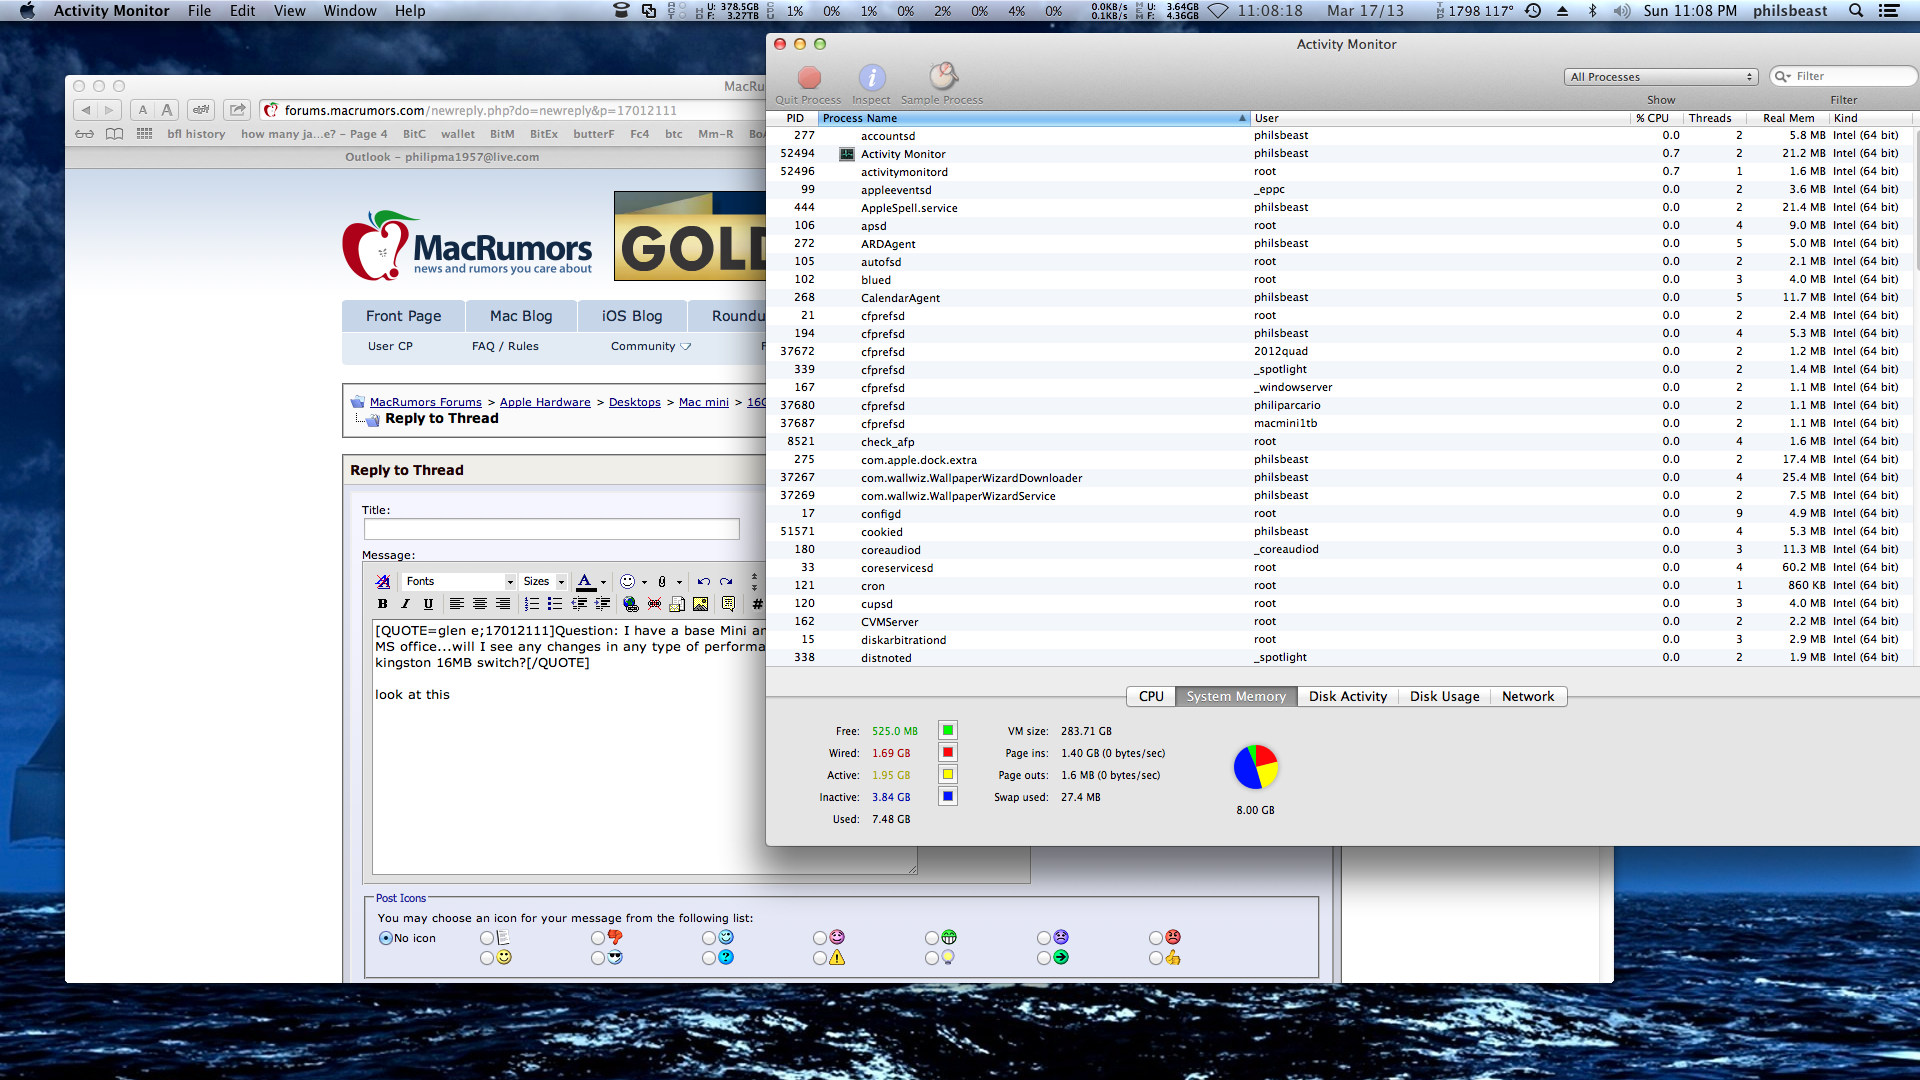Insert an image with the picture icon
This screenshot has width=1920, height=1080.
(700, 604)
